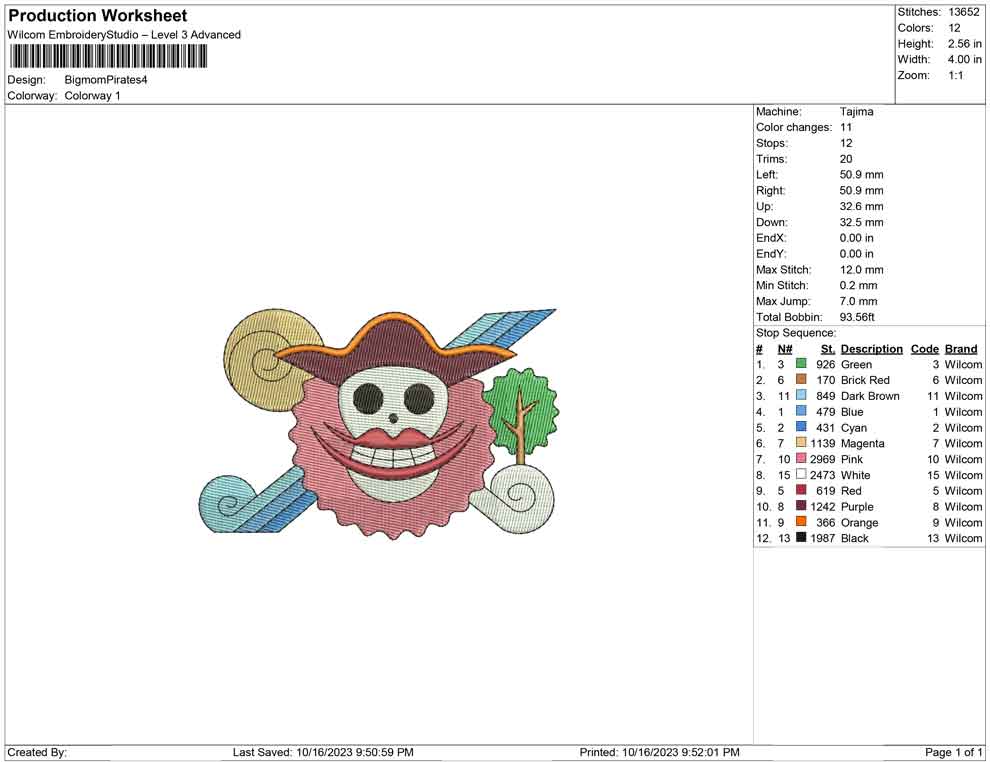
Task: Click the Stitches value '13652'
Action: [963, 12]
